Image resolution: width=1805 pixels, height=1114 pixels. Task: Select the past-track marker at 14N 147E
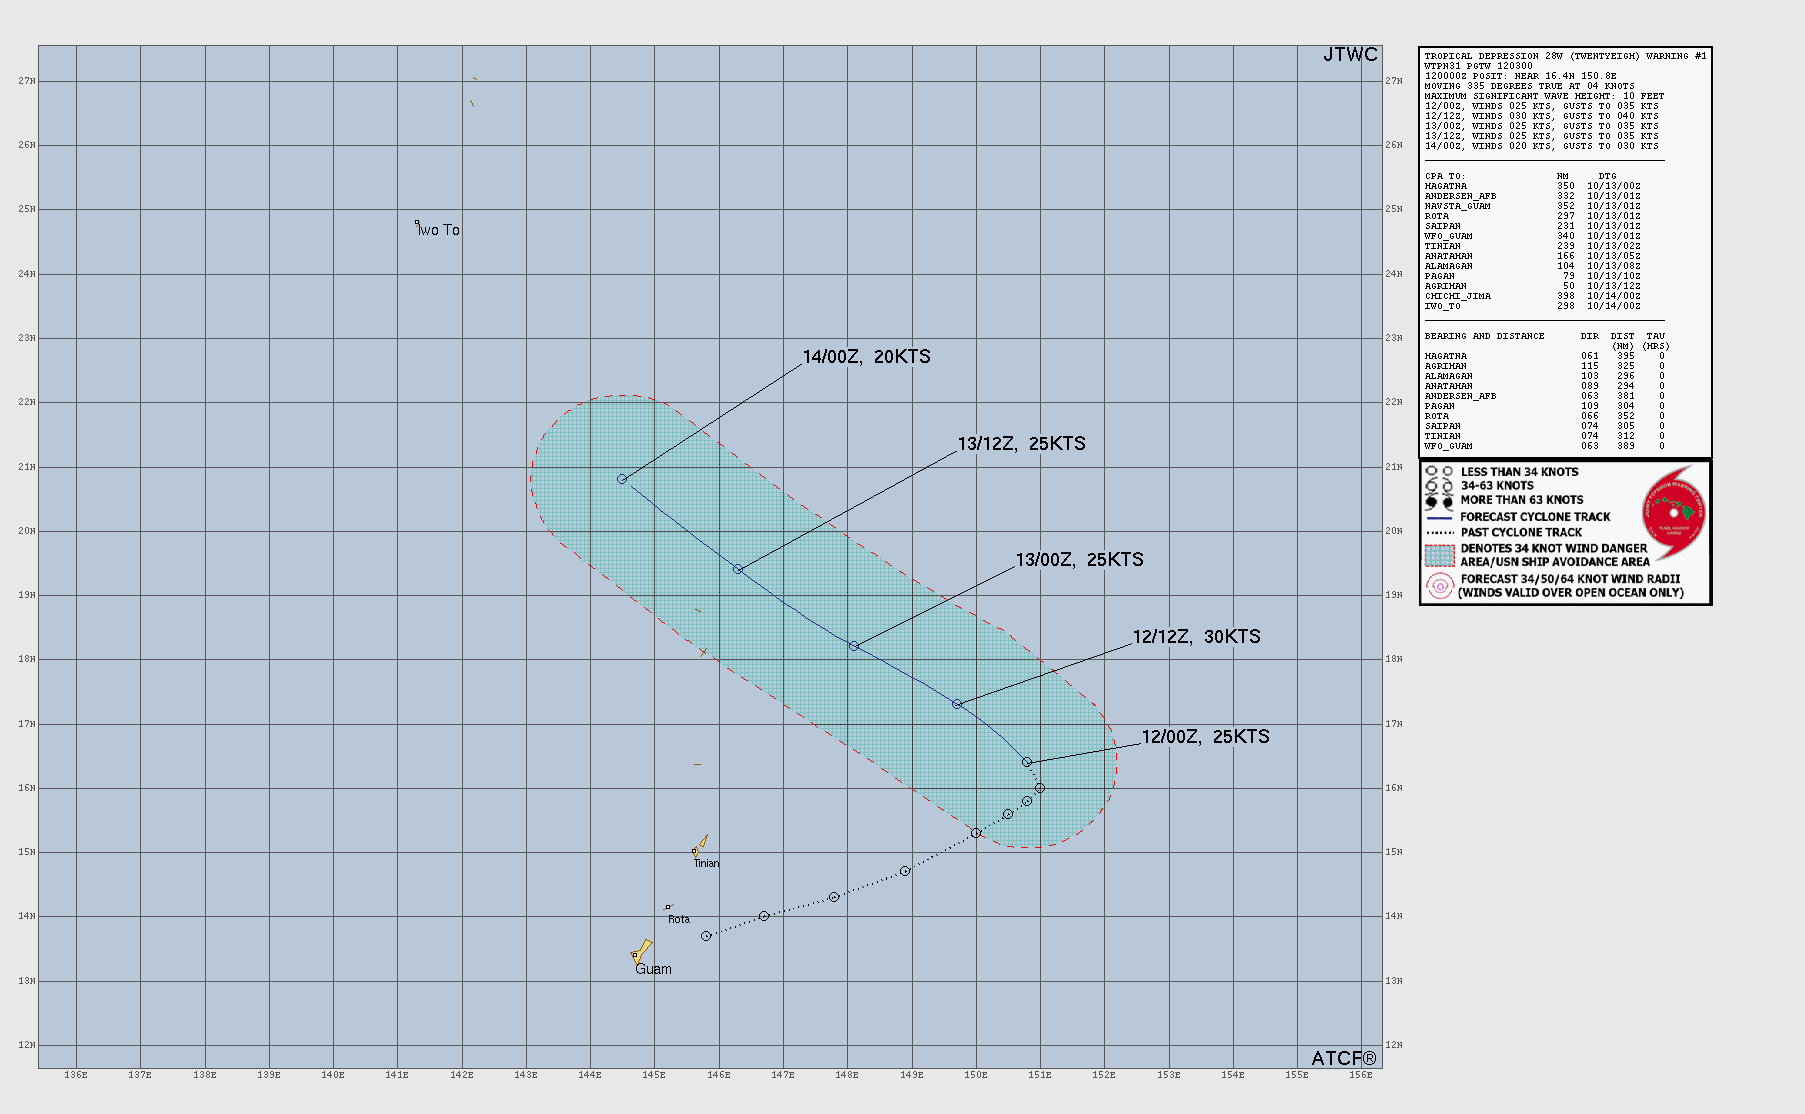(x=764, y=916)
